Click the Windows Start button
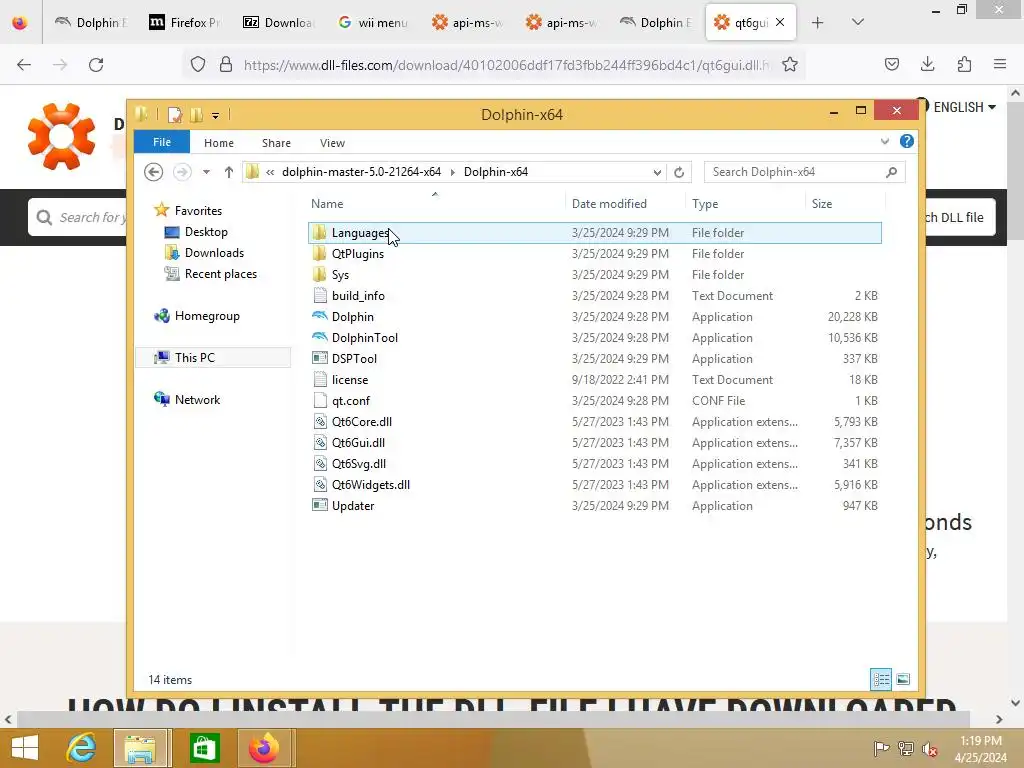 click(25, 748)
